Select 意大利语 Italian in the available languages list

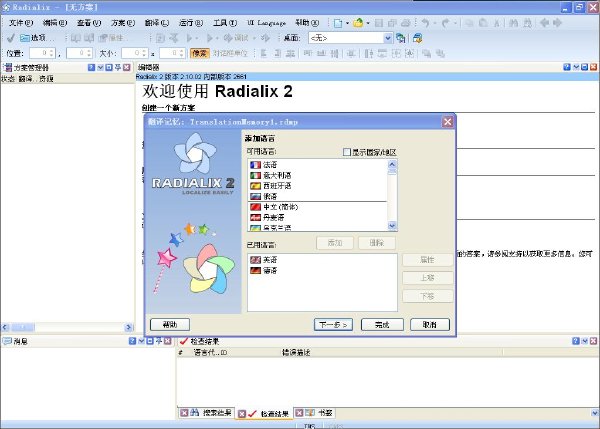pos(317,175)
